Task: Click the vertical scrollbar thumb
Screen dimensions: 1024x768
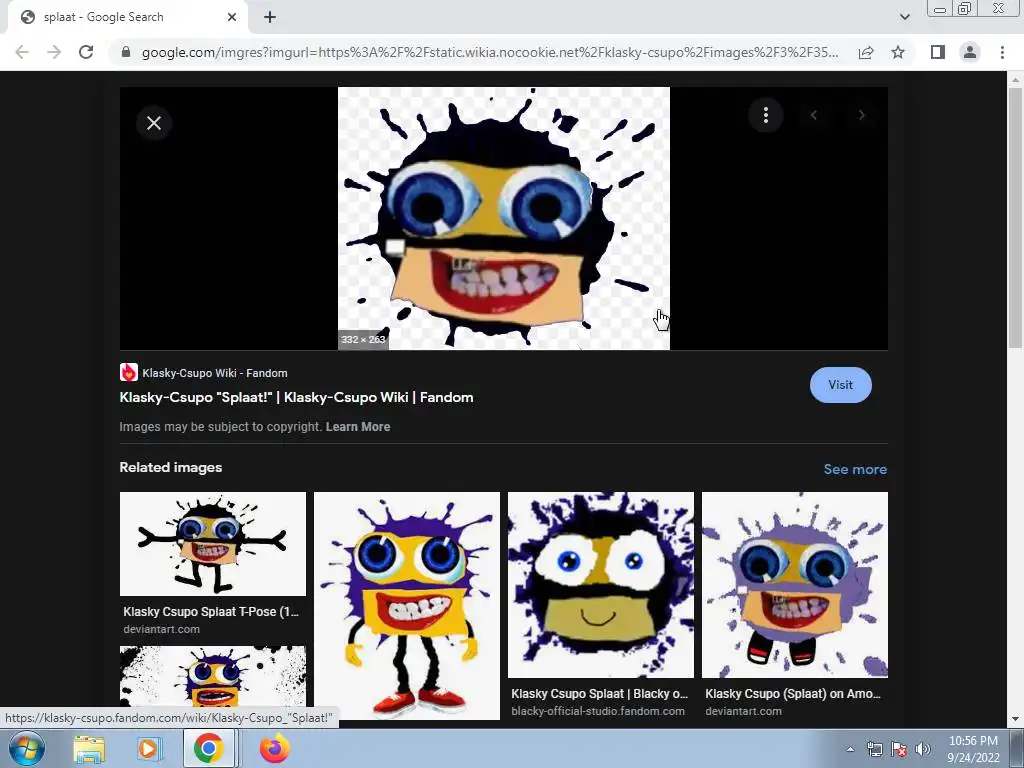Action: (x=1015, y=219)
